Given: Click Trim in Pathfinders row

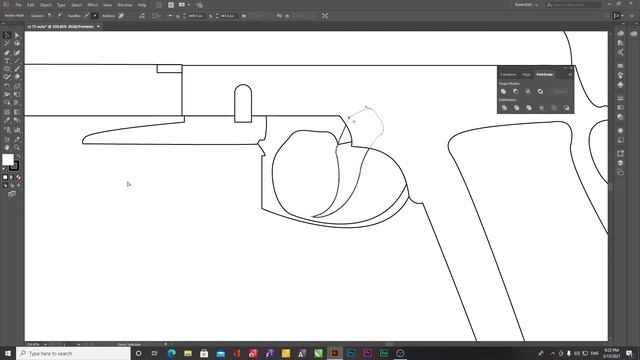Looking at the screenshot, I should pyautogui.click(x=516, y=108).
